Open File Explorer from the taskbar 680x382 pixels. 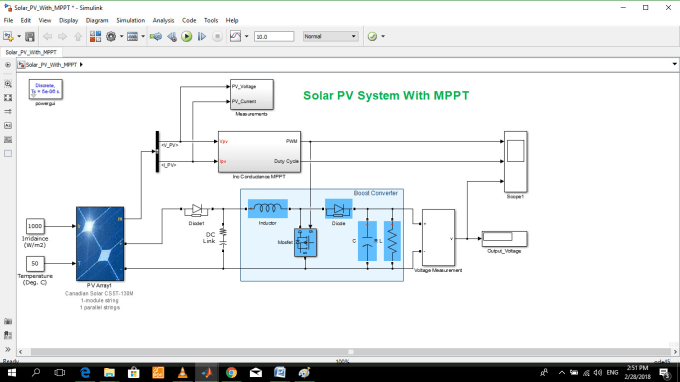coord(109,372)
